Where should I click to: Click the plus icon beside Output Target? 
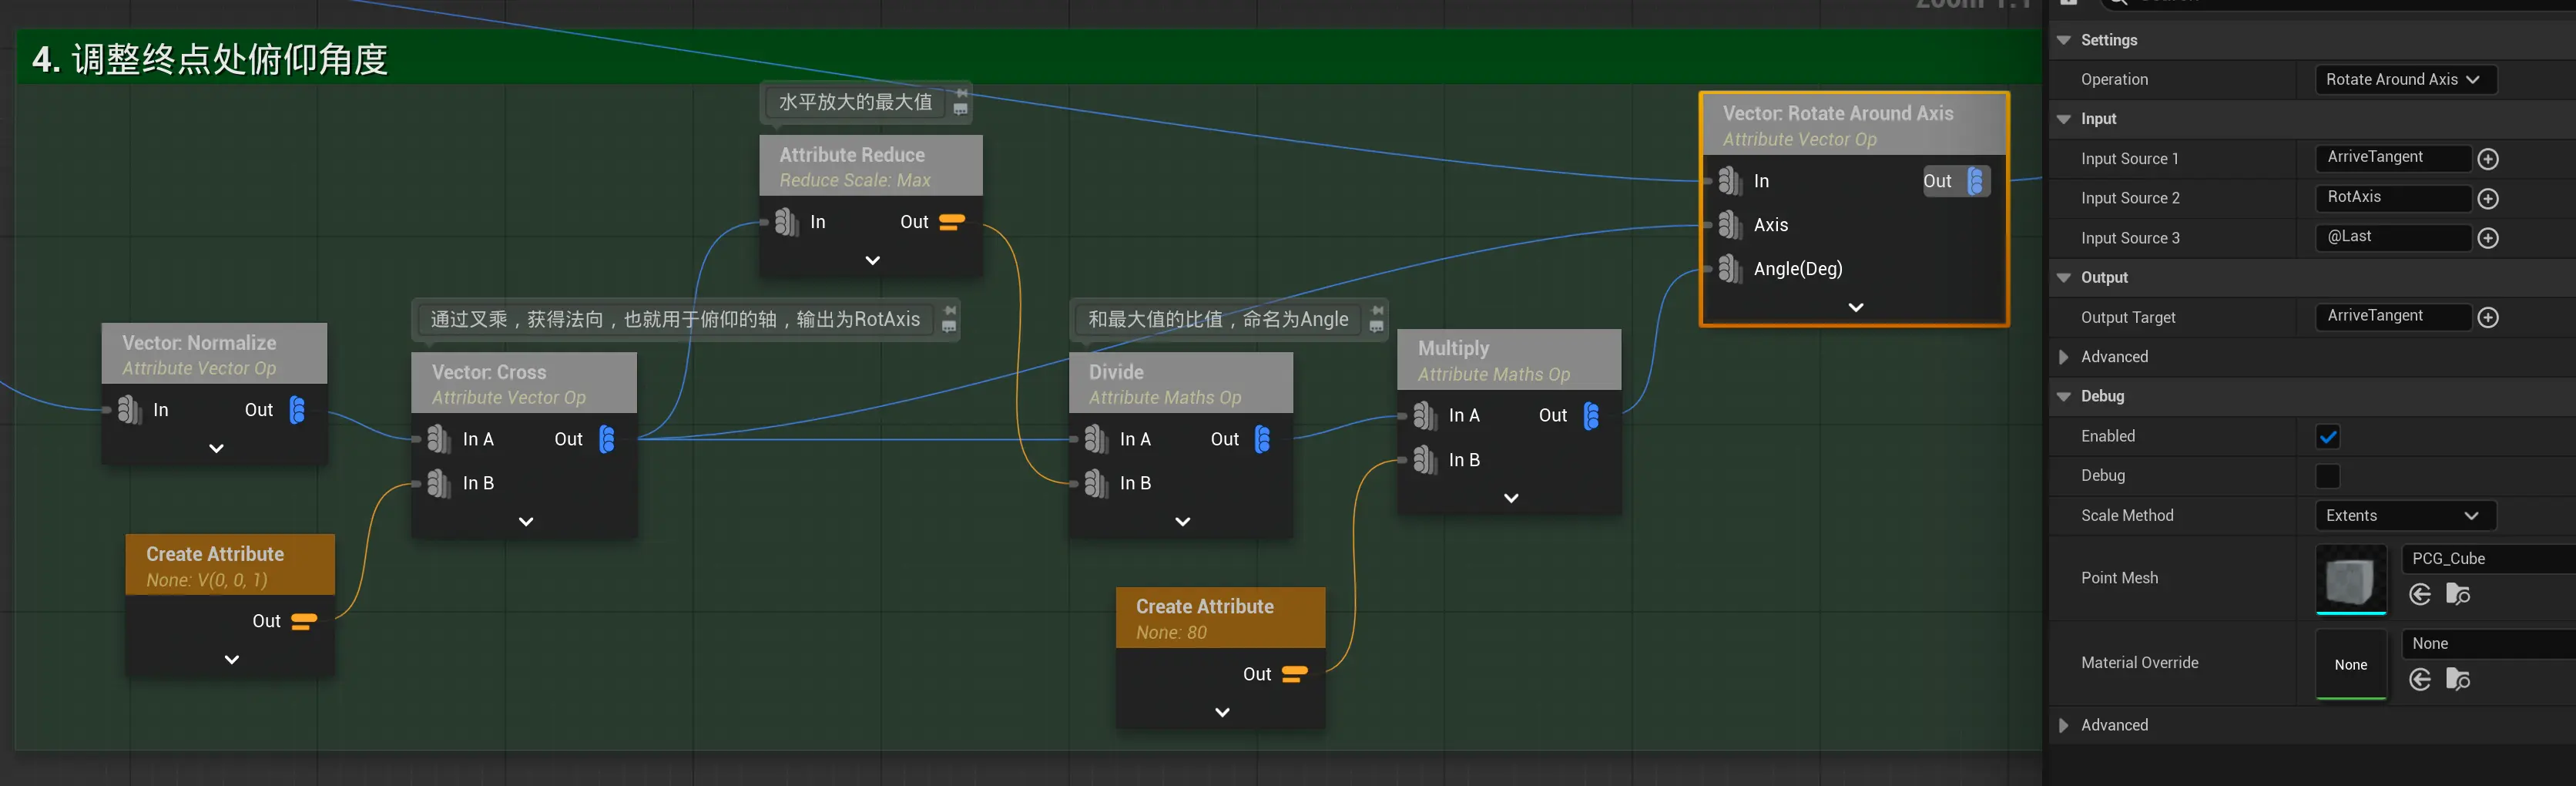[2488, 317]
